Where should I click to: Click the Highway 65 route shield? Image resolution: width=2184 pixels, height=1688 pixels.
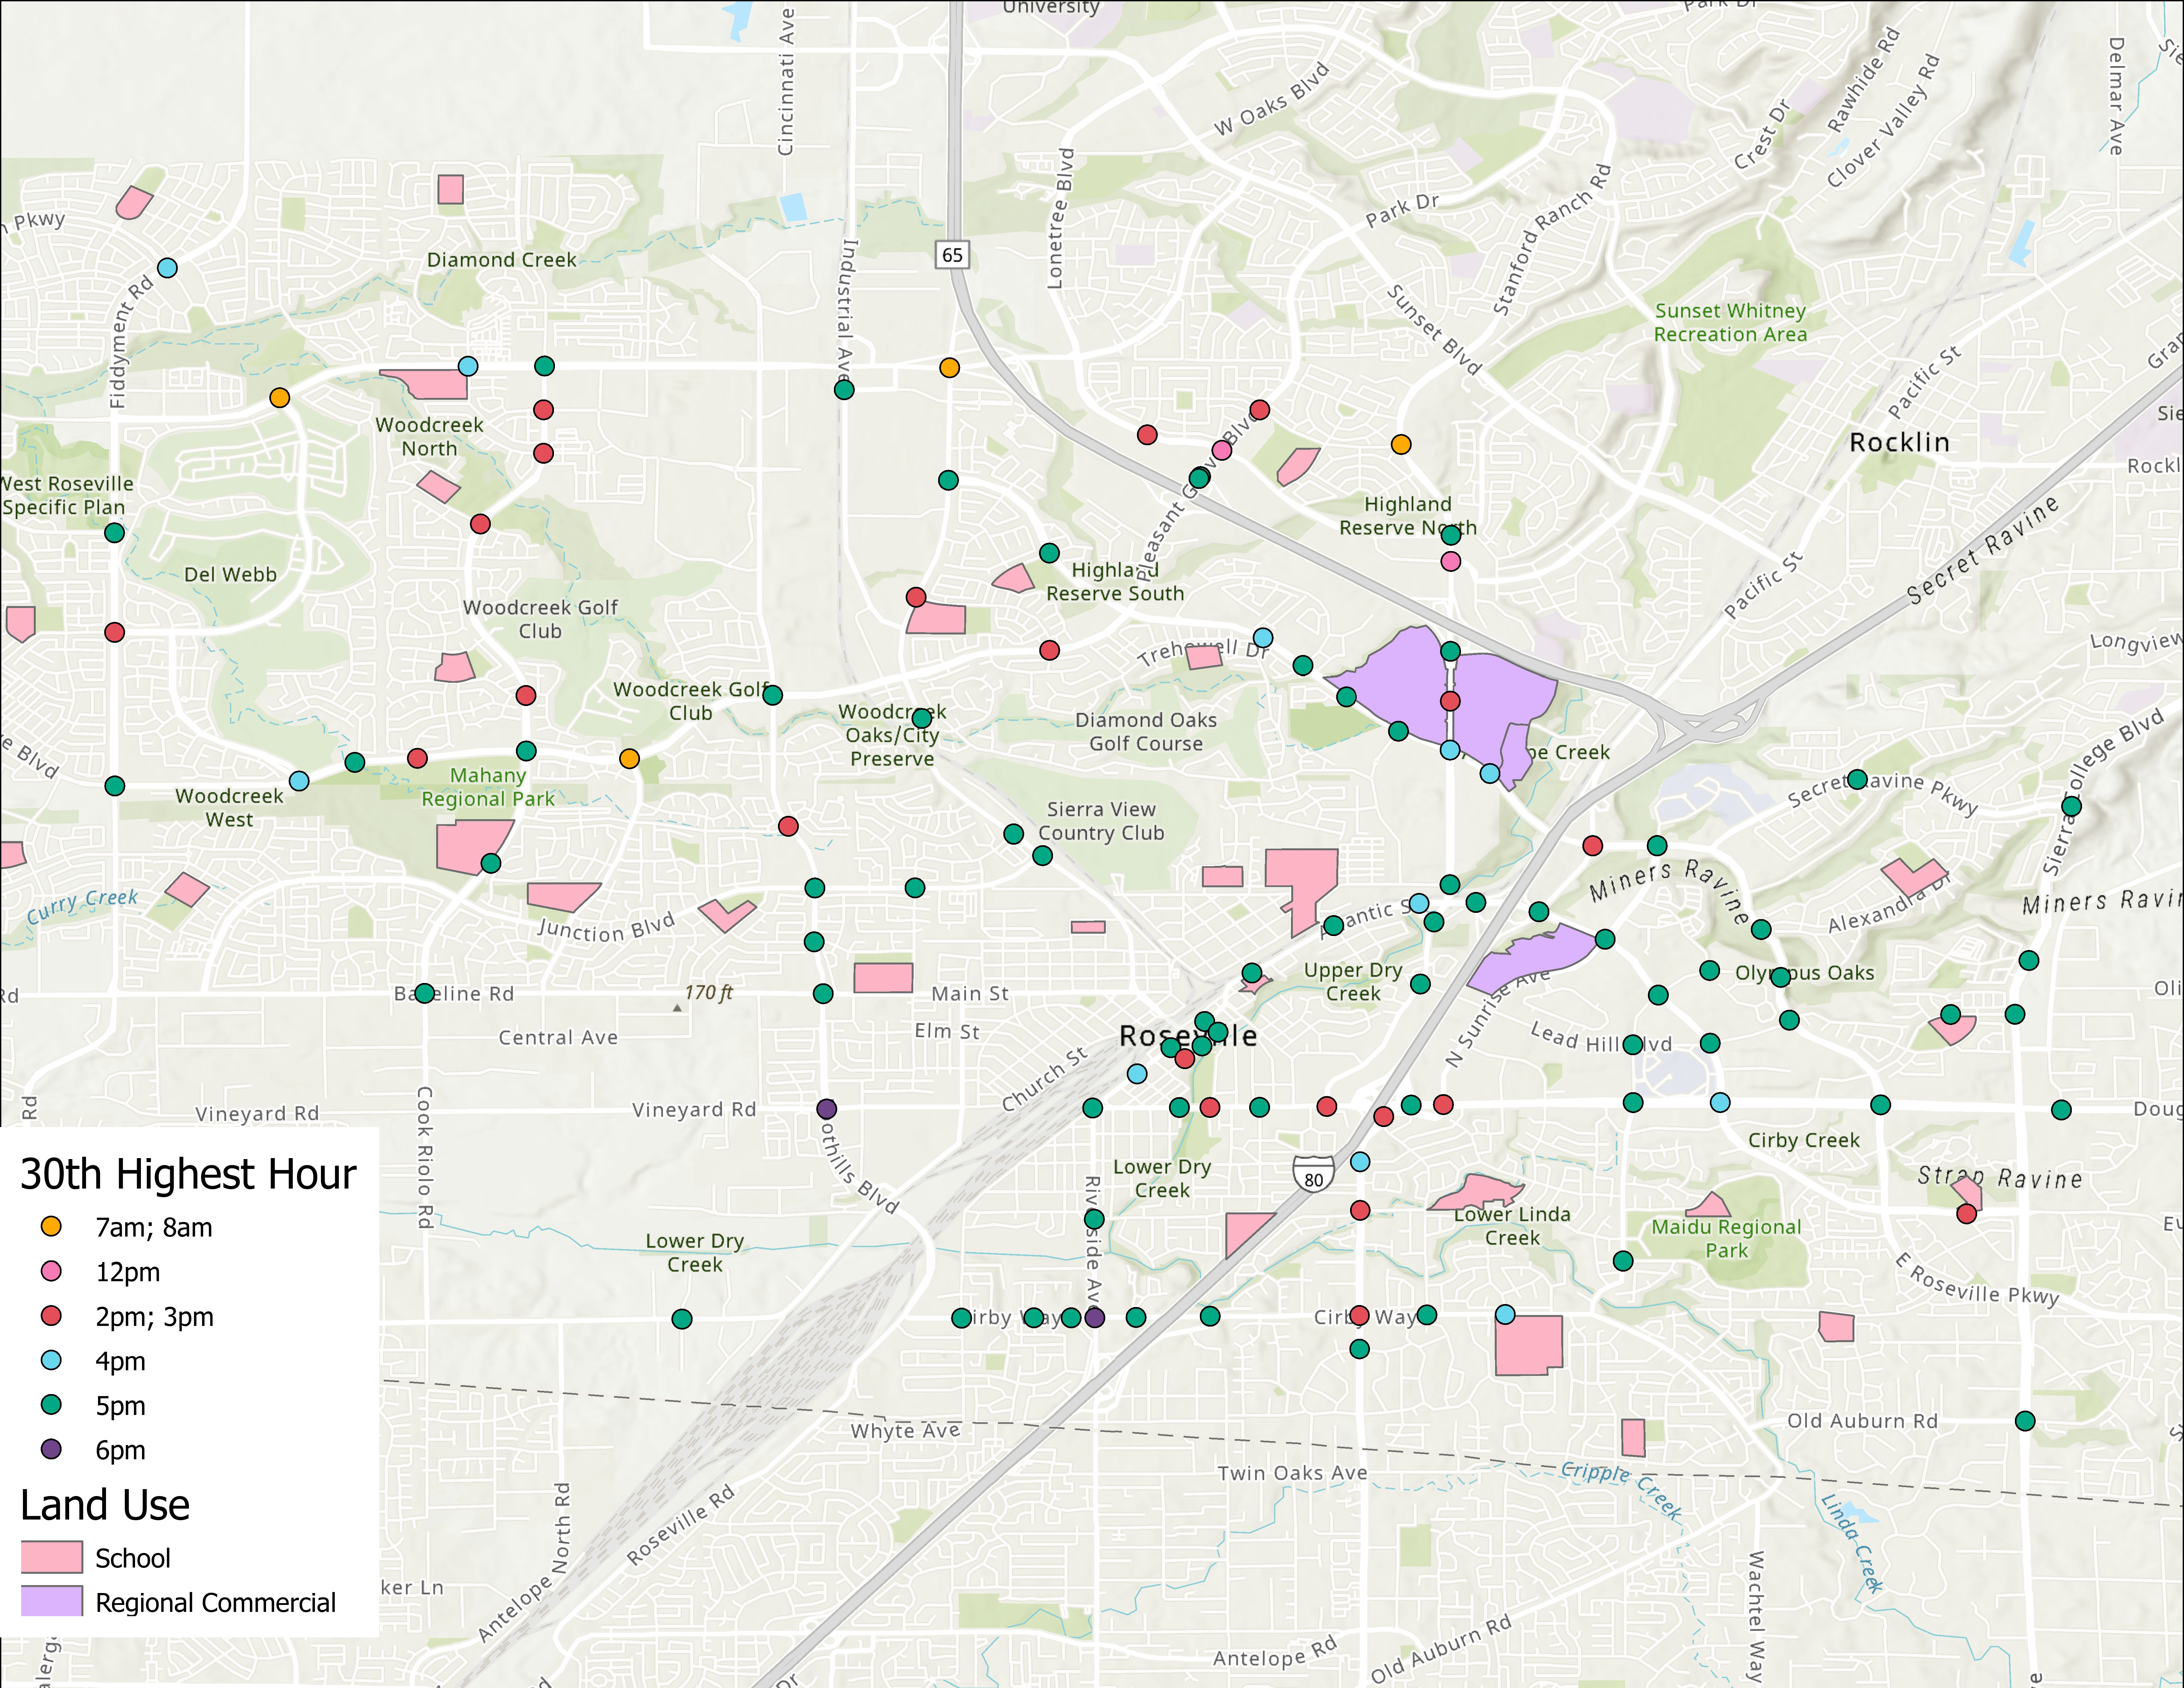click(x=952, y=255)
